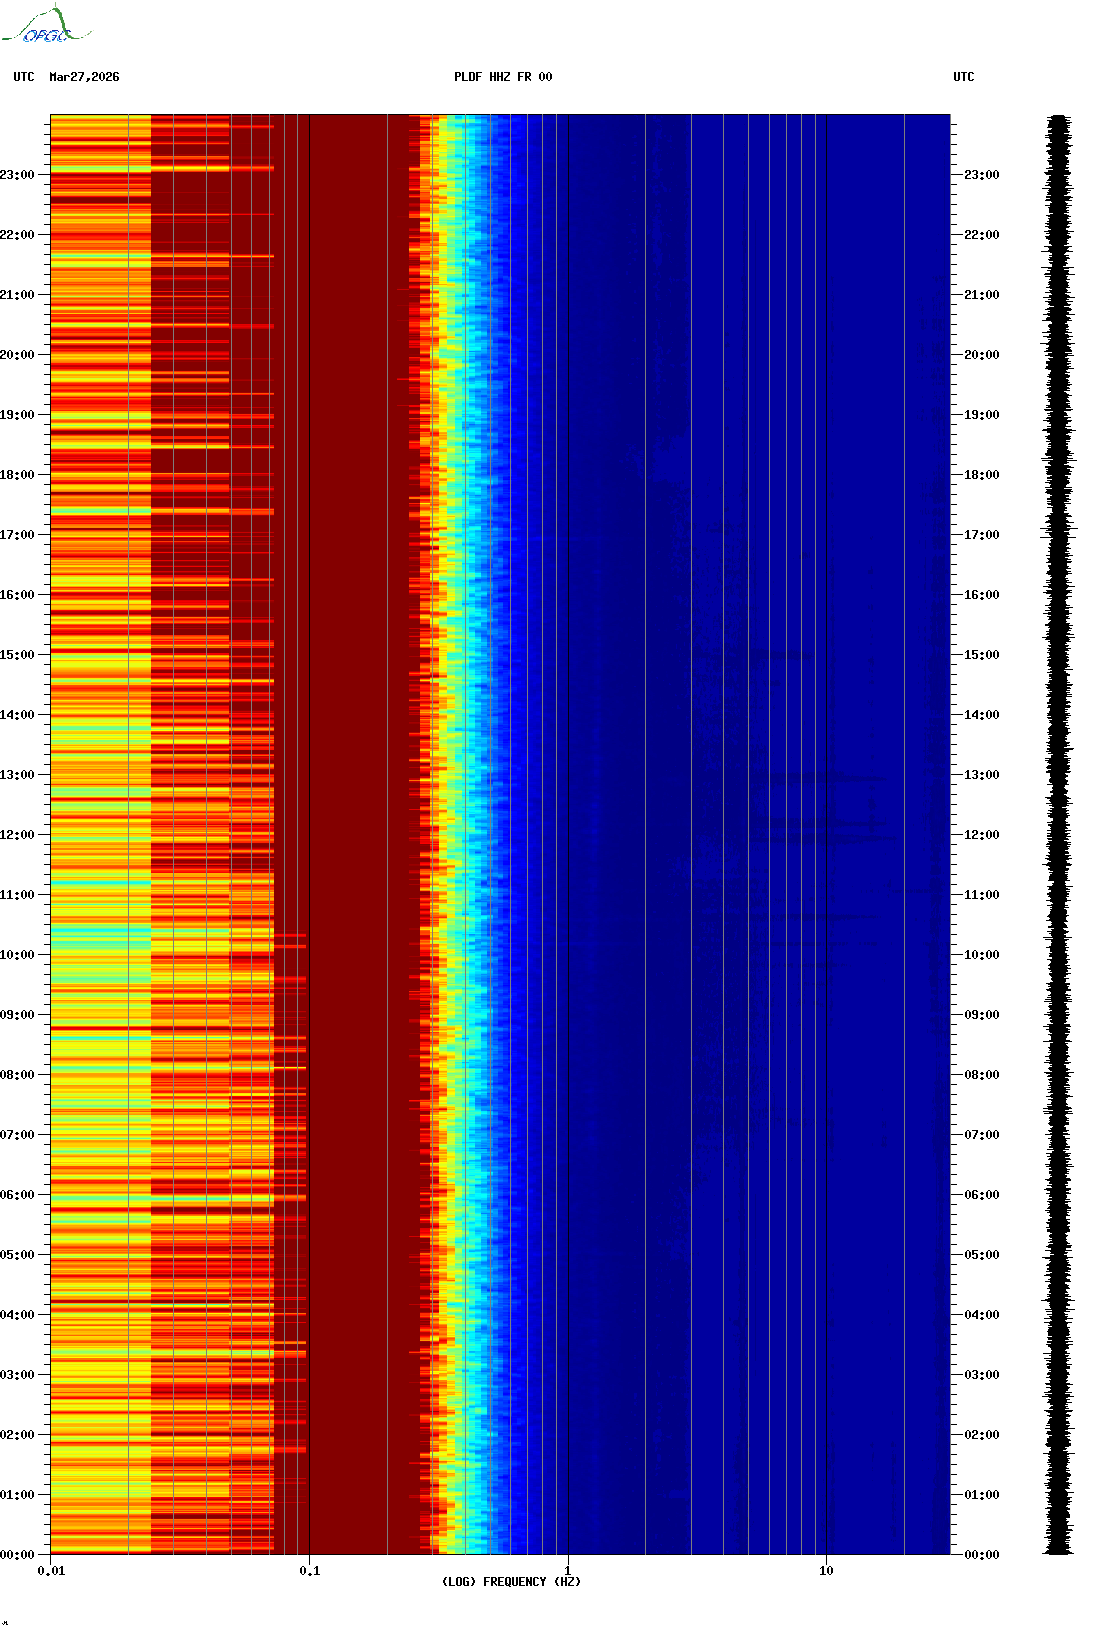Click 18:00 on the right time axis
Screen dimensions: 1102x1634
(982, 475)
